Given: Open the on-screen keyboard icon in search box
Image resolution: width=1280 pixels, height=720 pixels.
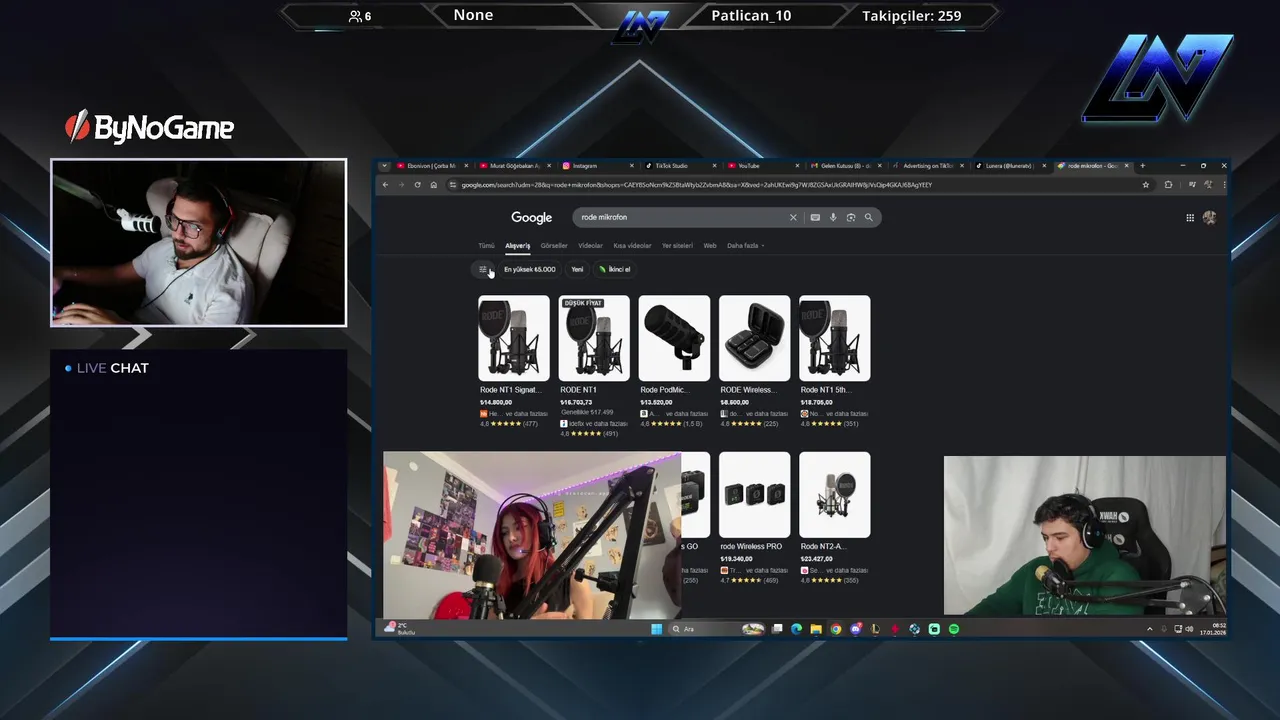Looking at the screenshot, I should point(815,217).
